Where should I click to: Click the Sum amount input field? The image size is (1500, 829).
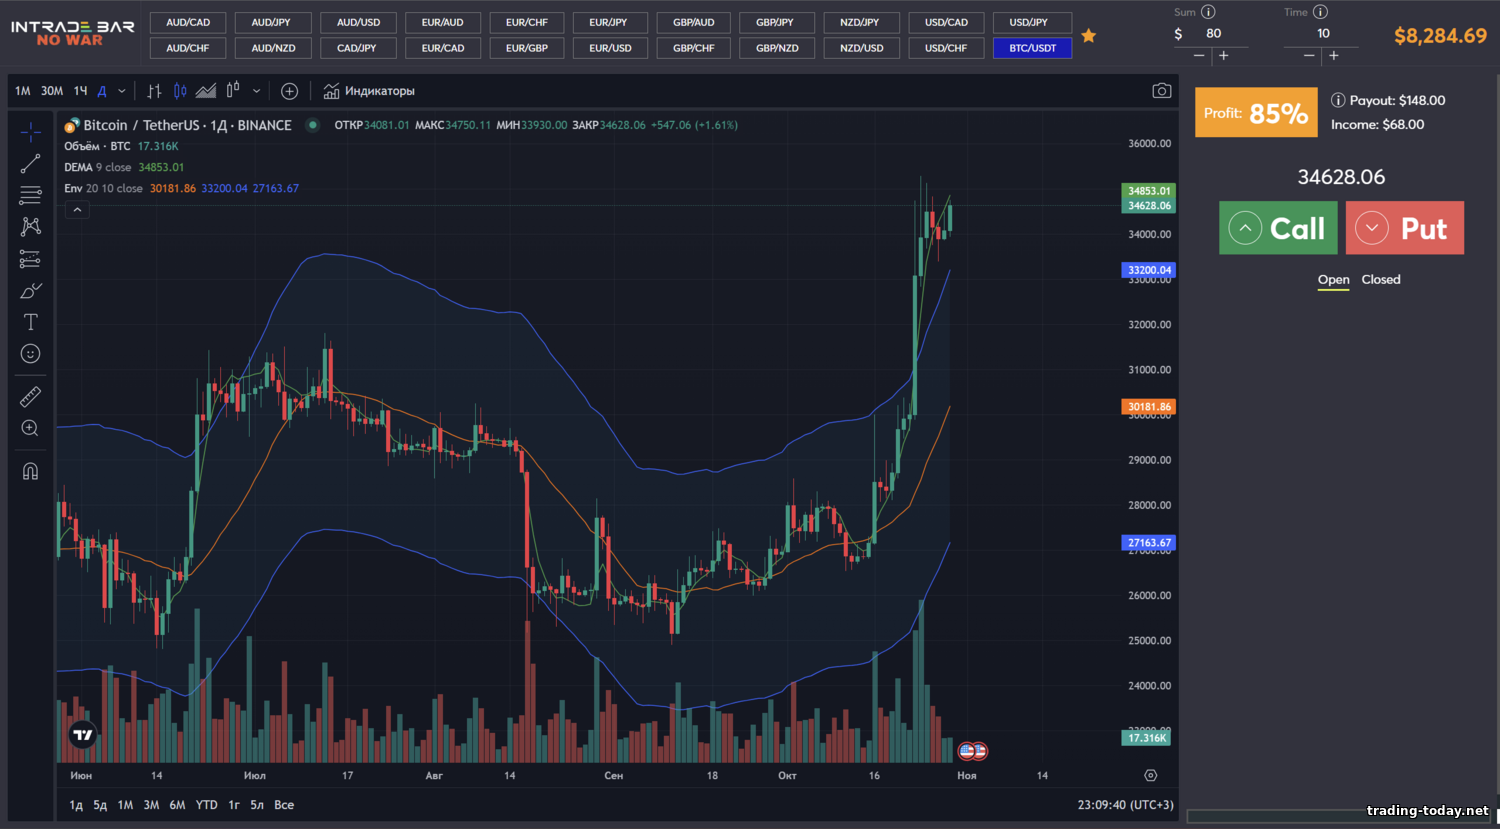1213,34
